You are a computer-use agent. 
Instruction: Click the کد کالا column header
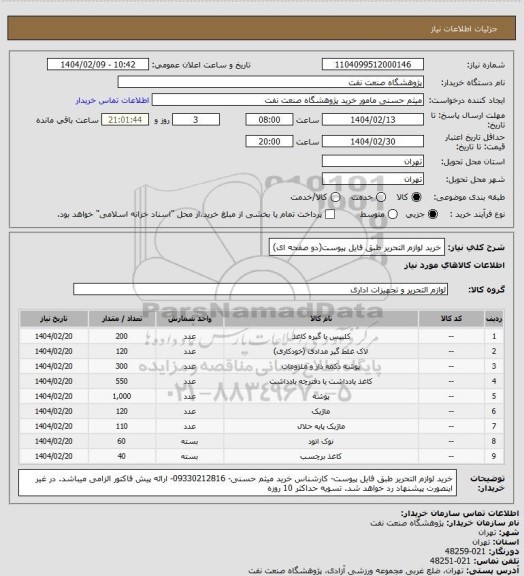451,319
